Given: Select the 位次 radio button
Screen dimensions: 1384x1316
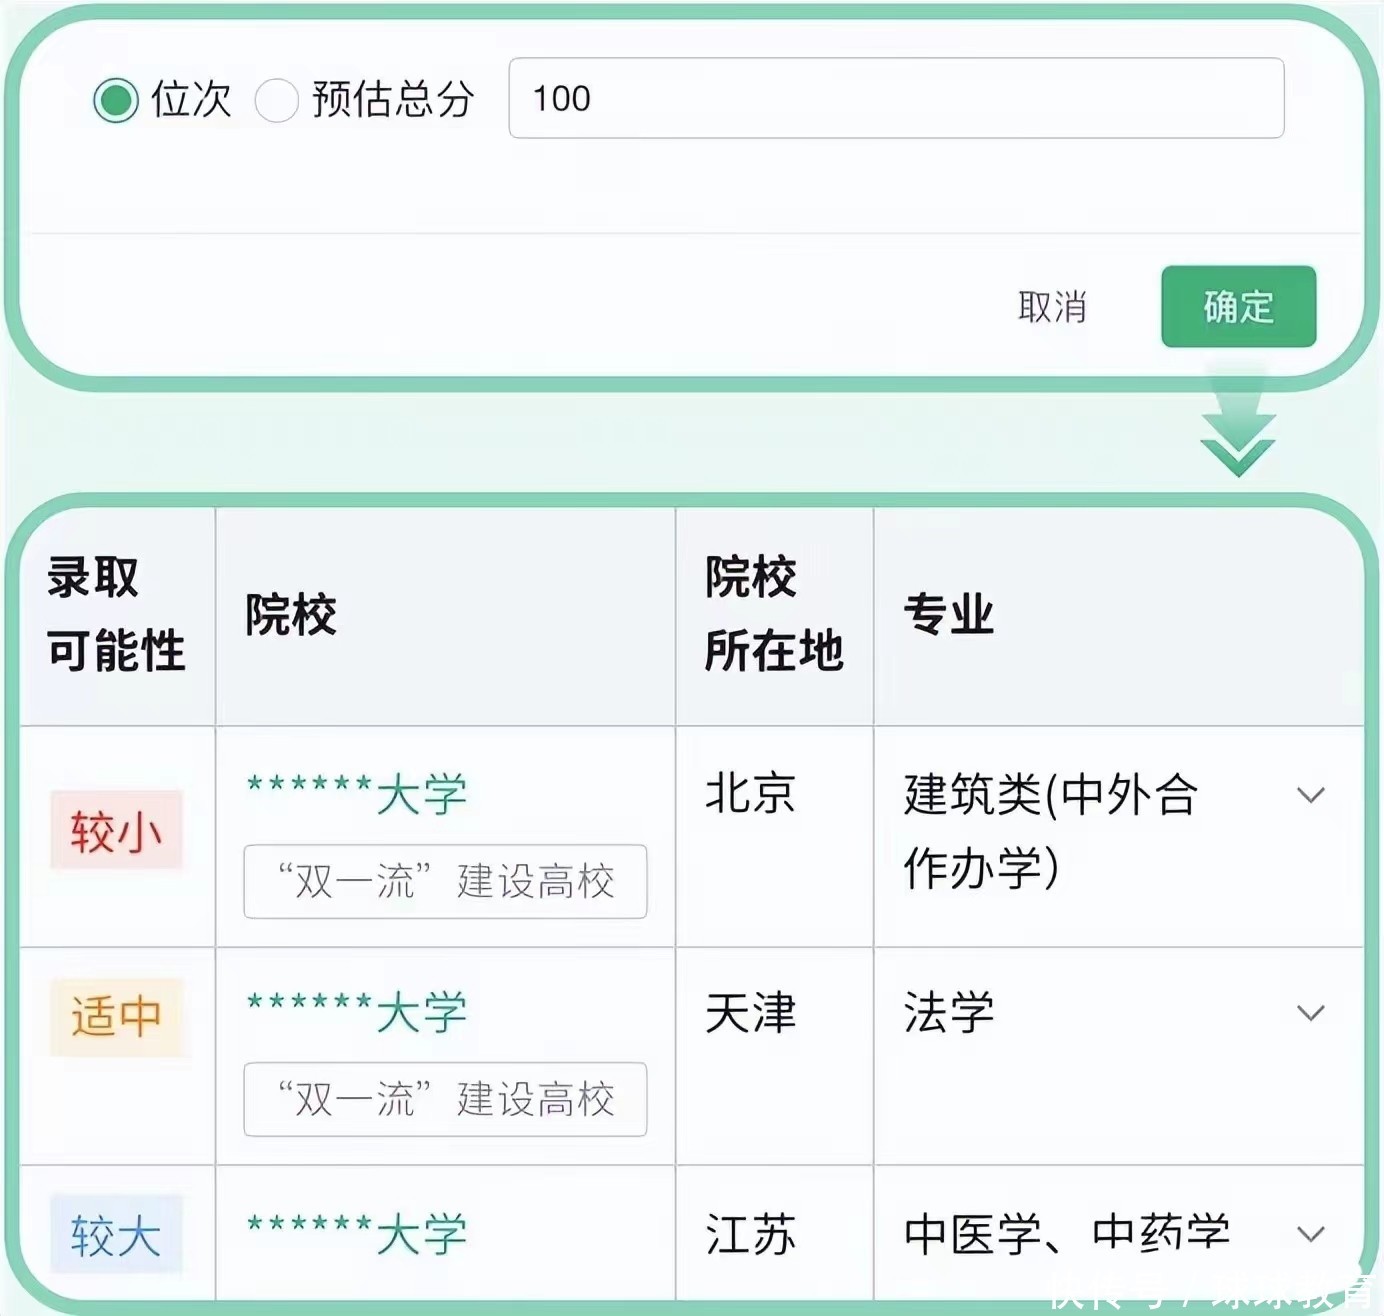Looking at the screenshot, I should (116, 100).
